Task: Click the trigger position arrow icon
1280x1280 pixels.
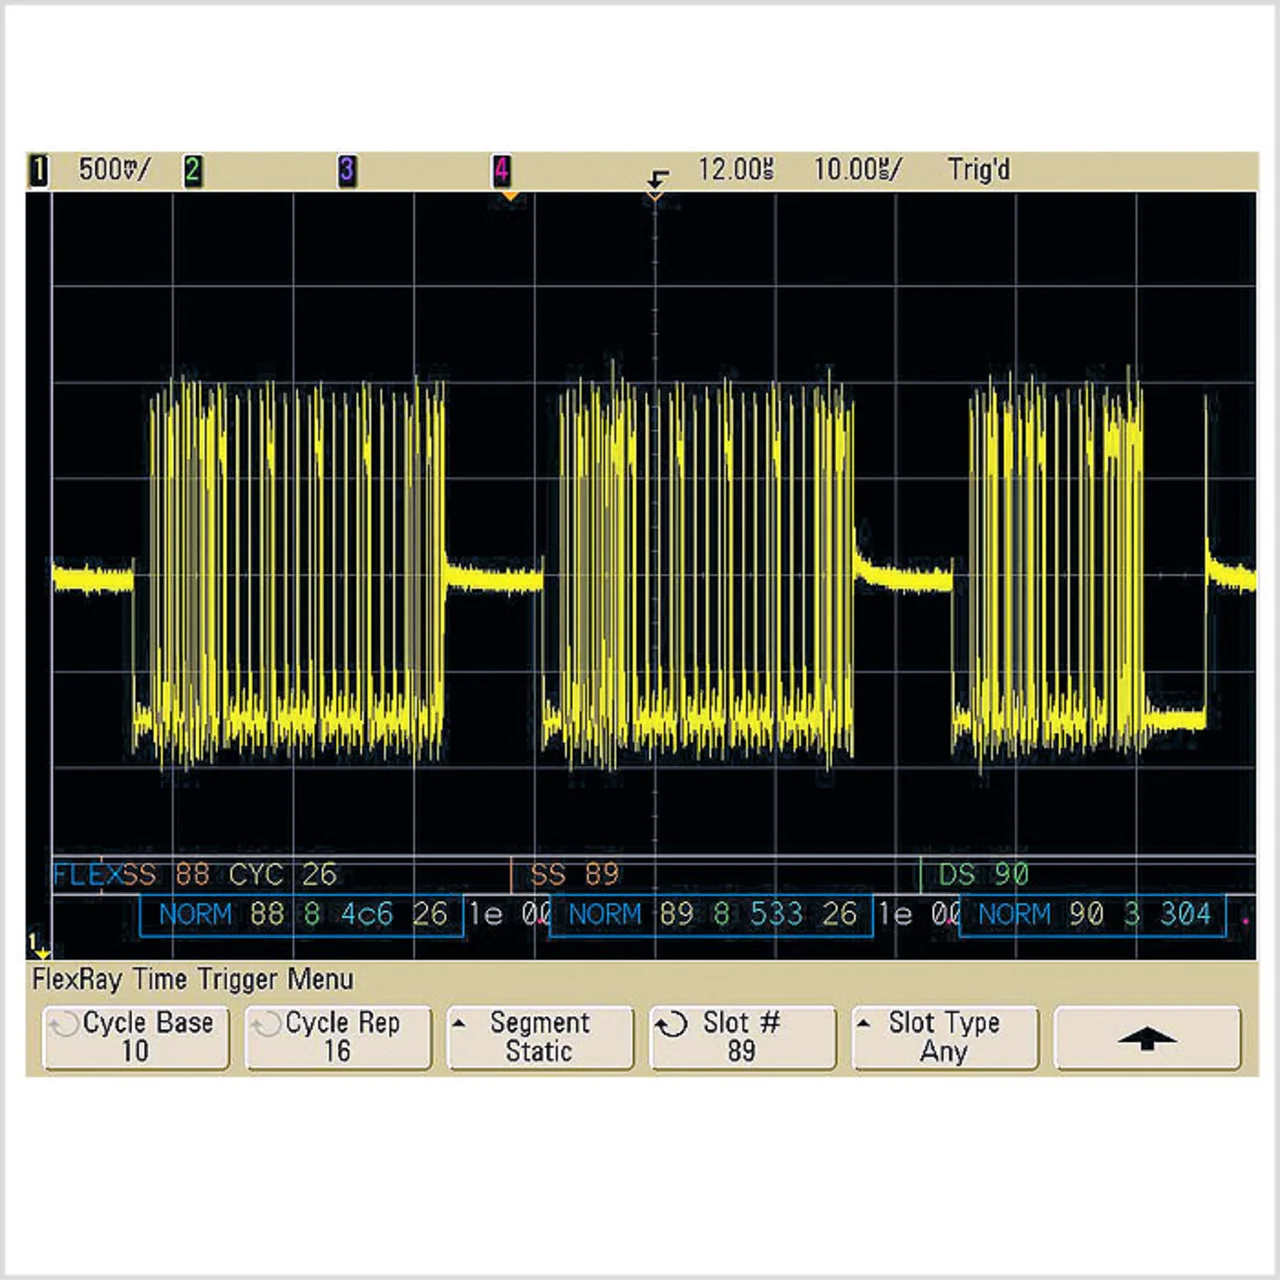Action: tap(657, 179)
